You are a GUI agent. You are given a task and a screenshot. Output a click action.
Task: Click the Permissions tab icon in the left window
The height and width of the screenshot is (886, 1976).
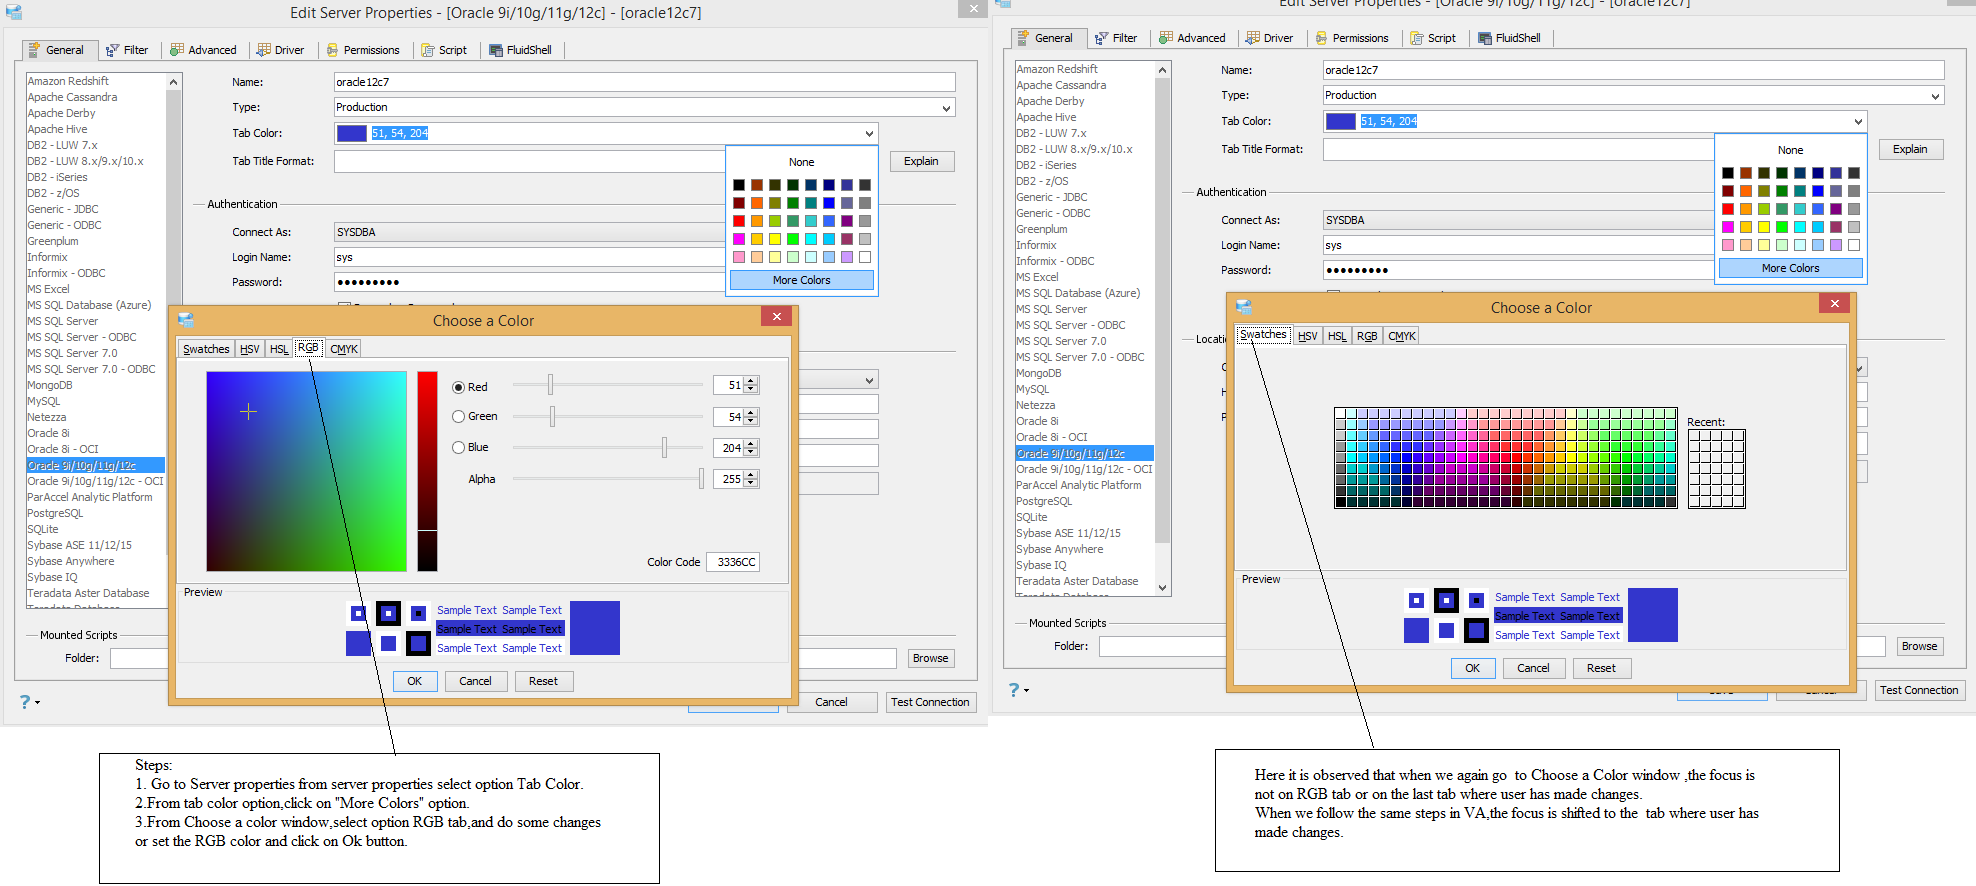click(332, 50)
